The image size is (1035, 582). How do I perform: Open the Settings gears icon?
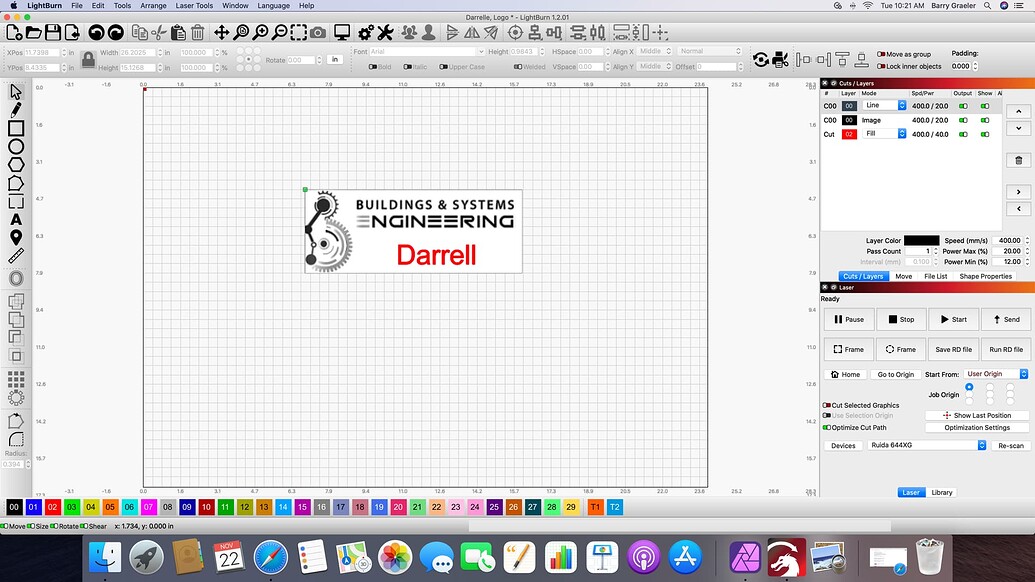[366, 32]
